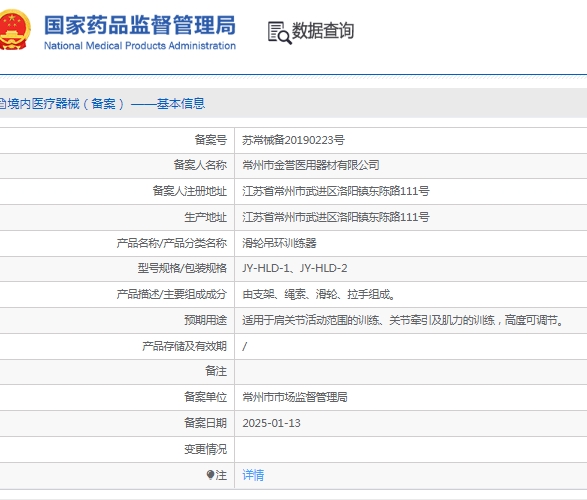Click registered address value in 备案人注册地址 row
Image resolution: width=587 pixels, height=500 pixels.
[x=335, y=191]
